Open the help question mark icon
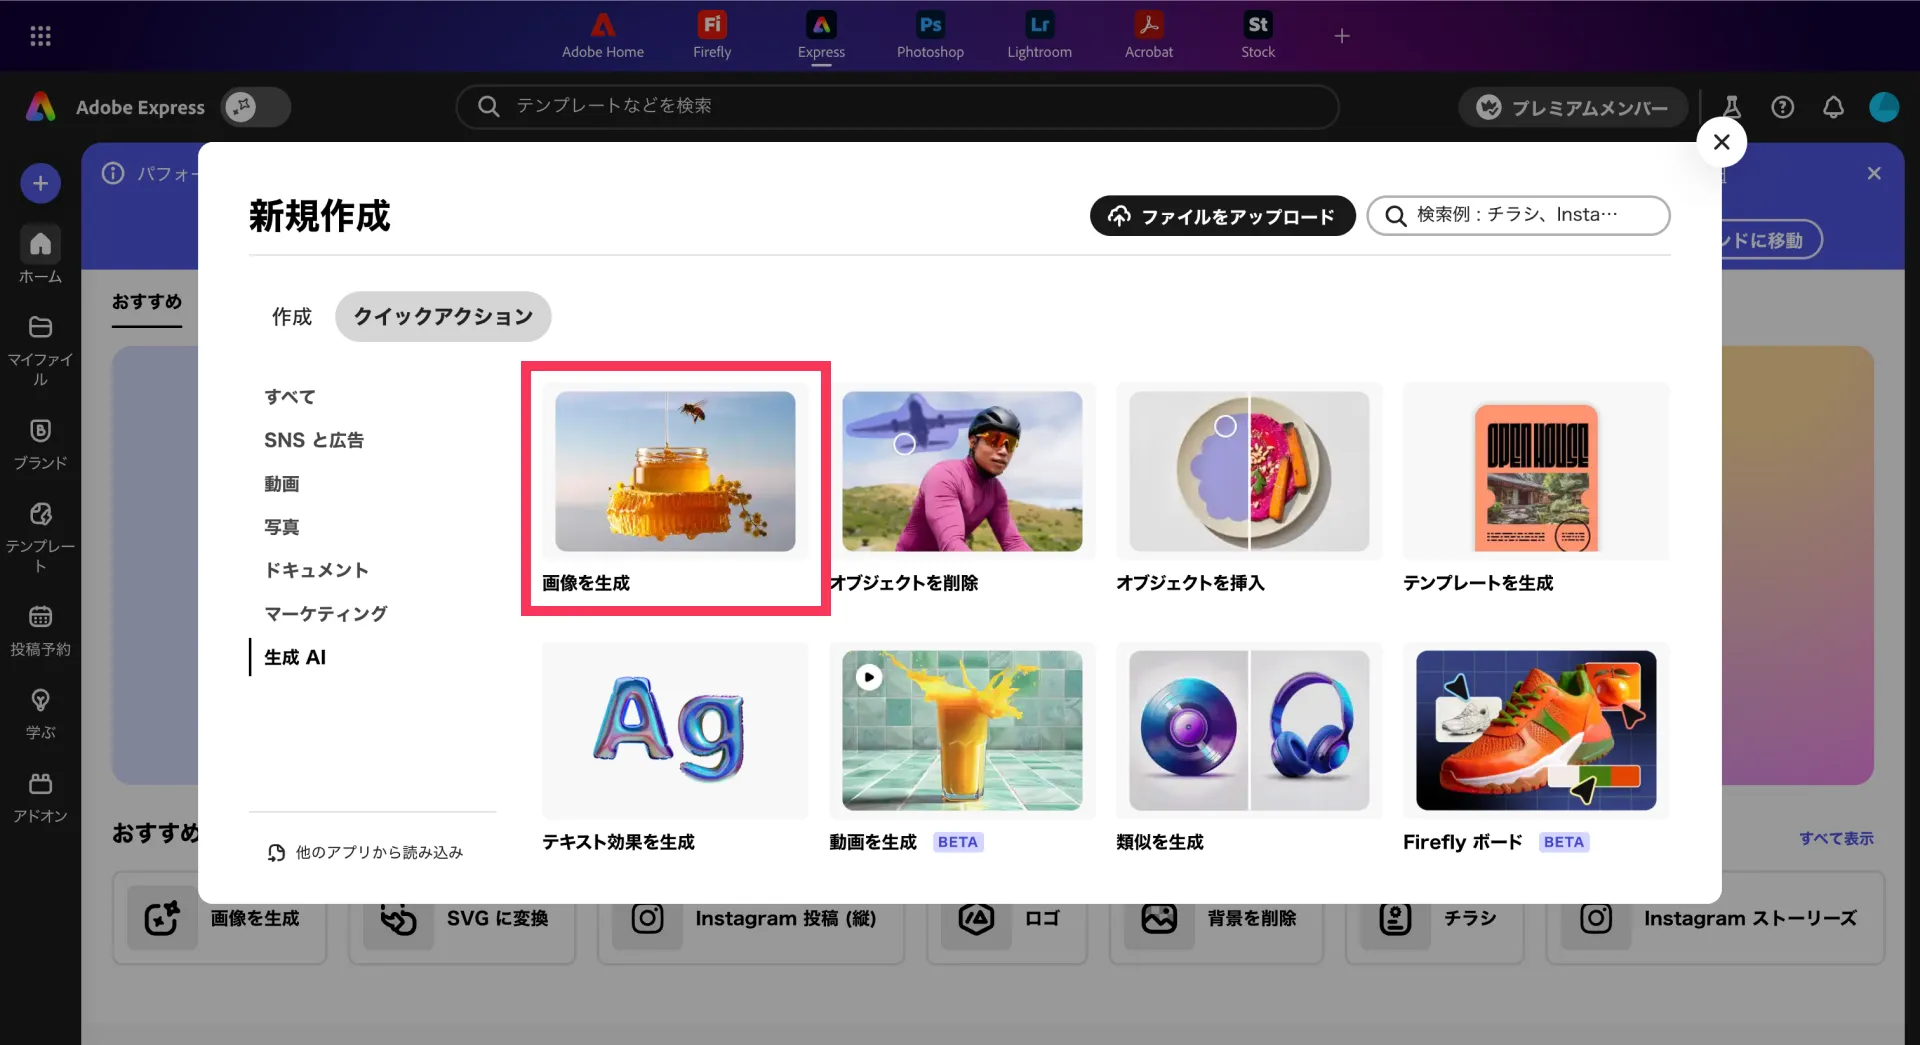Screen dimensions: 1920x1045 (x=1782, y=107)
